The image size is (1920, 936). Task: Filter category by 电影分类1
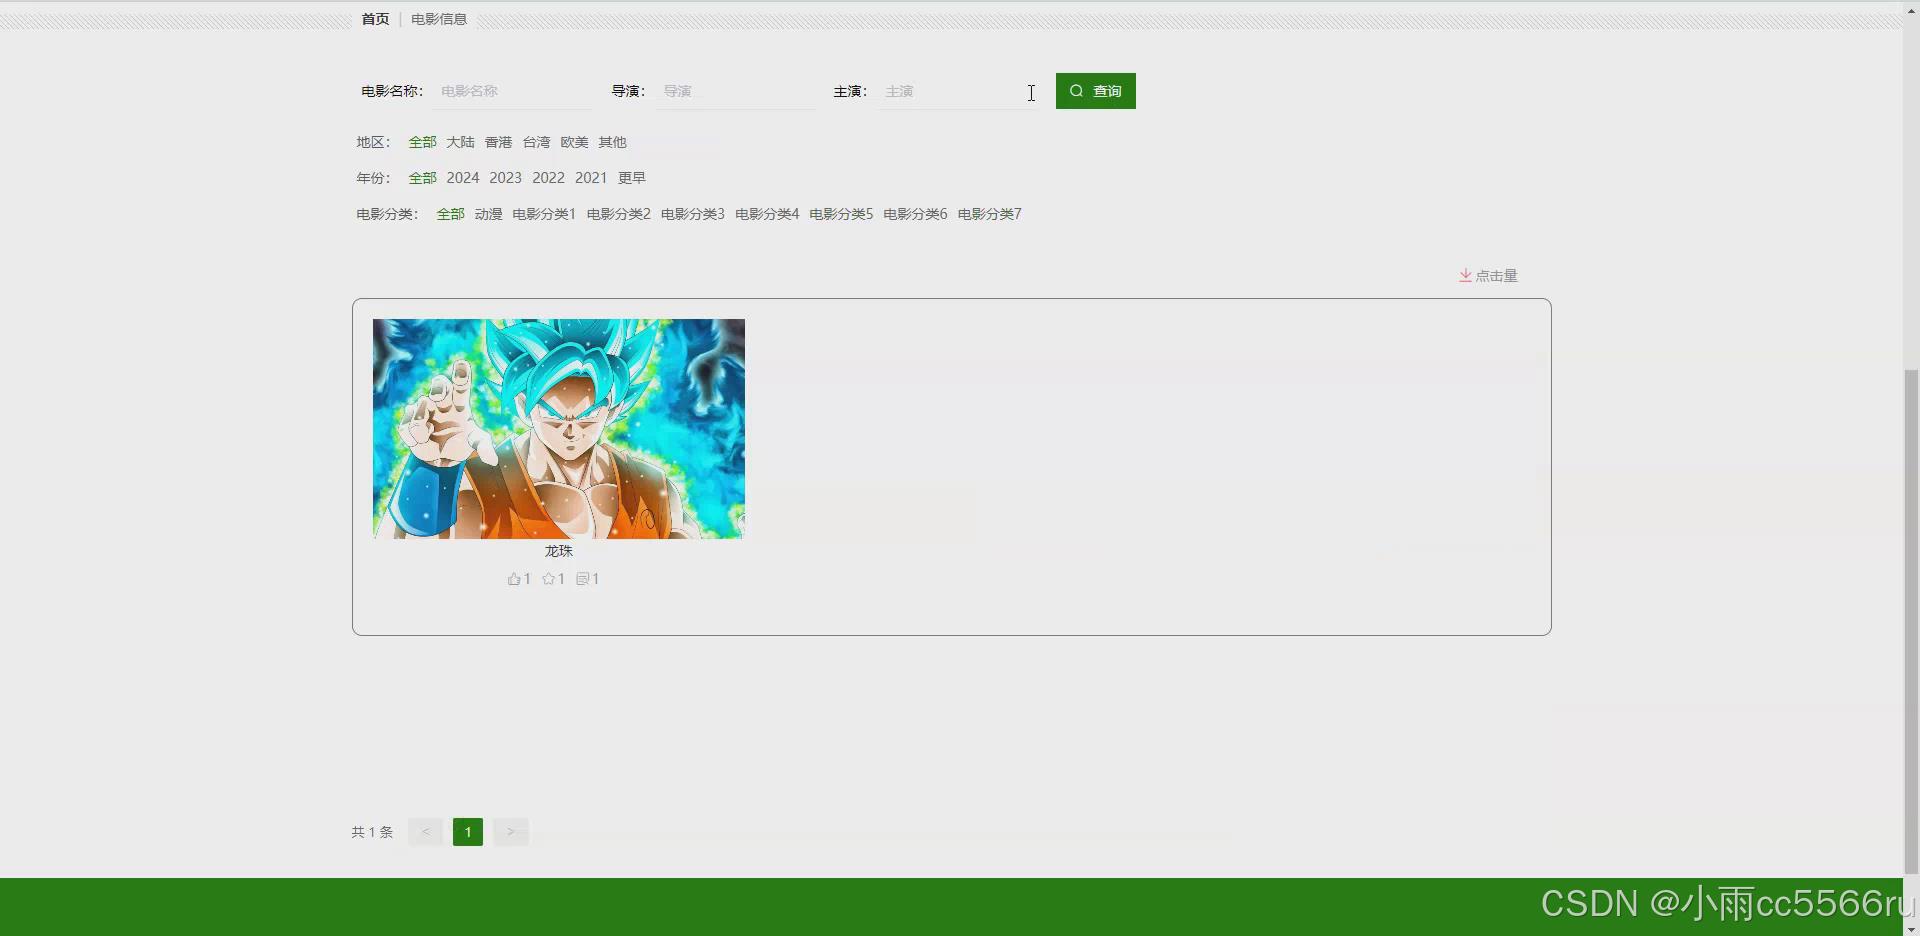[544, 214]
